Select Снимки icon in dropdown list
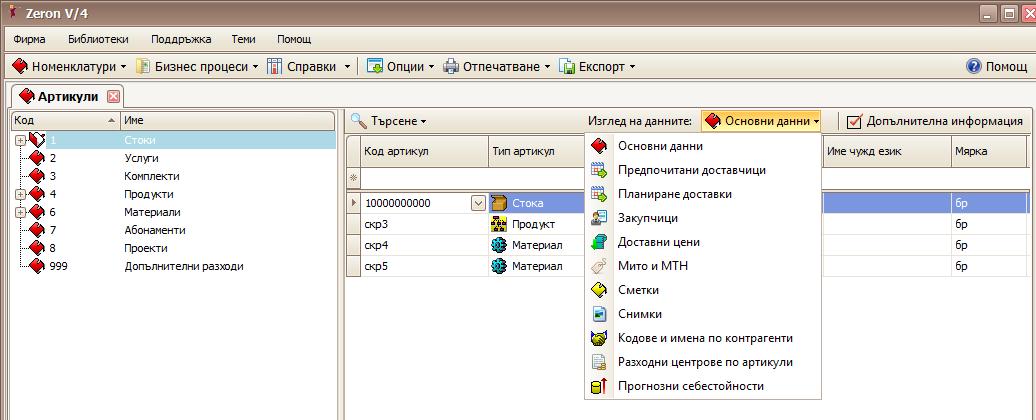 599,314
